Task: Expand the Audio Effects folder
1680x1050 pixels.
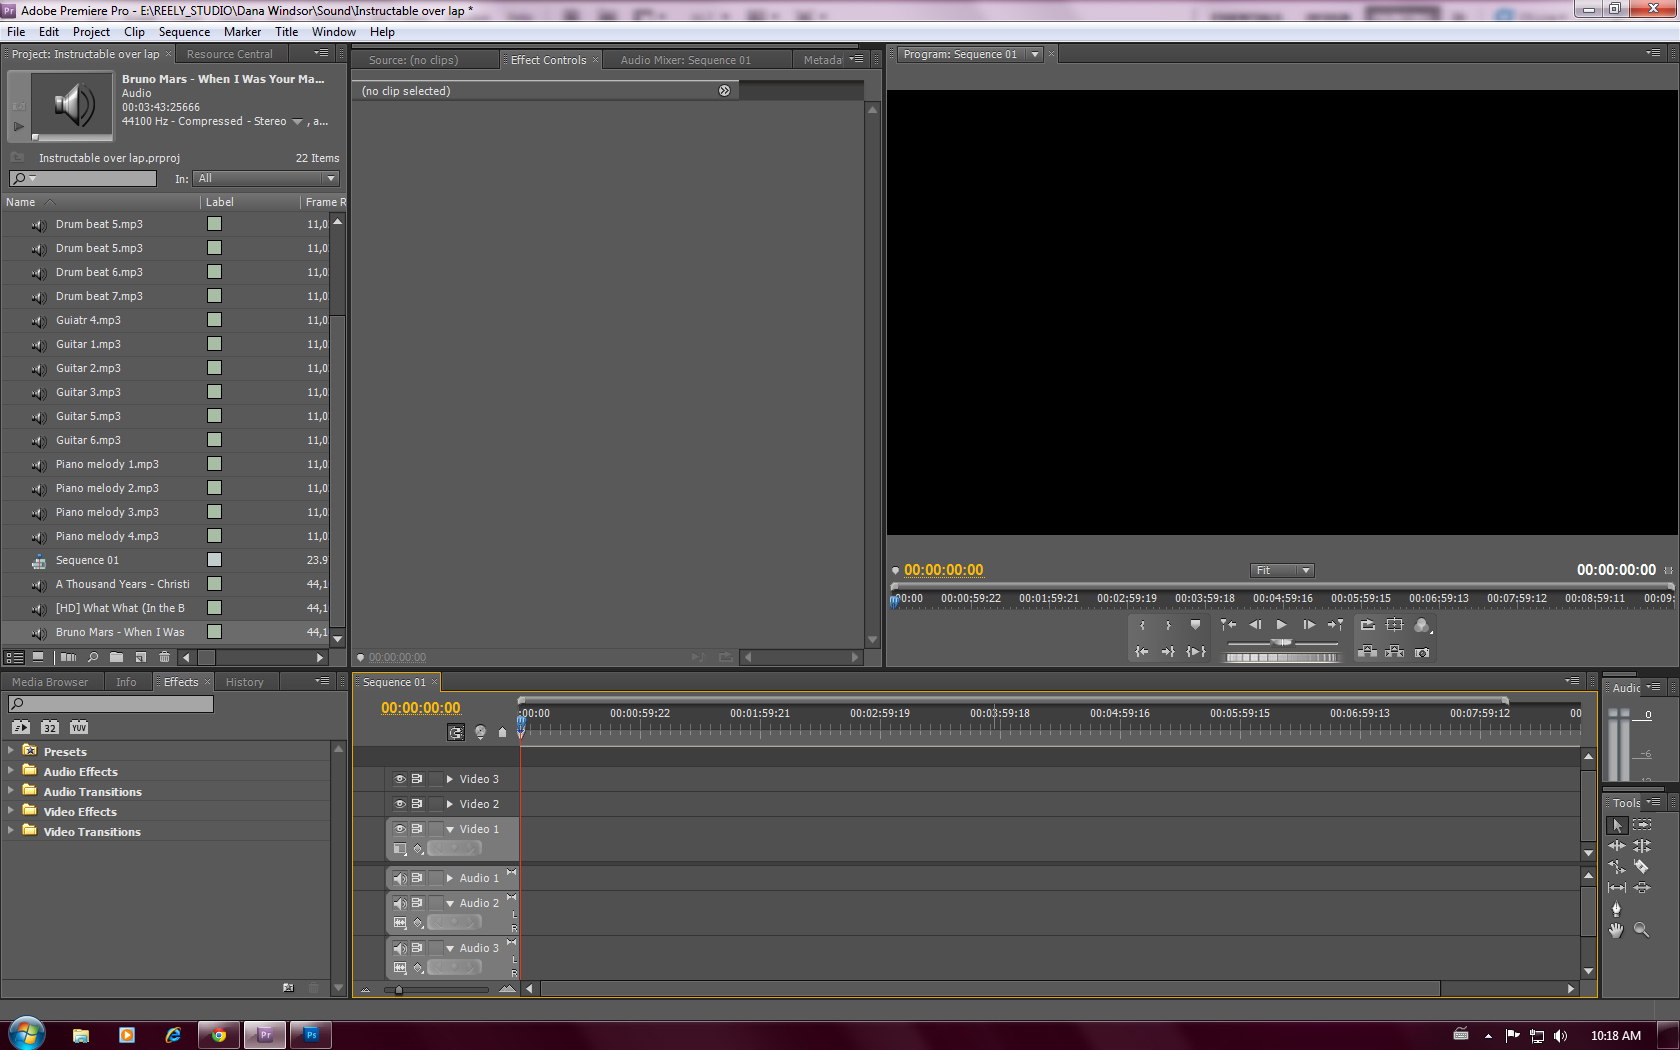Action: pyautogui.click(x=11, y=770)
